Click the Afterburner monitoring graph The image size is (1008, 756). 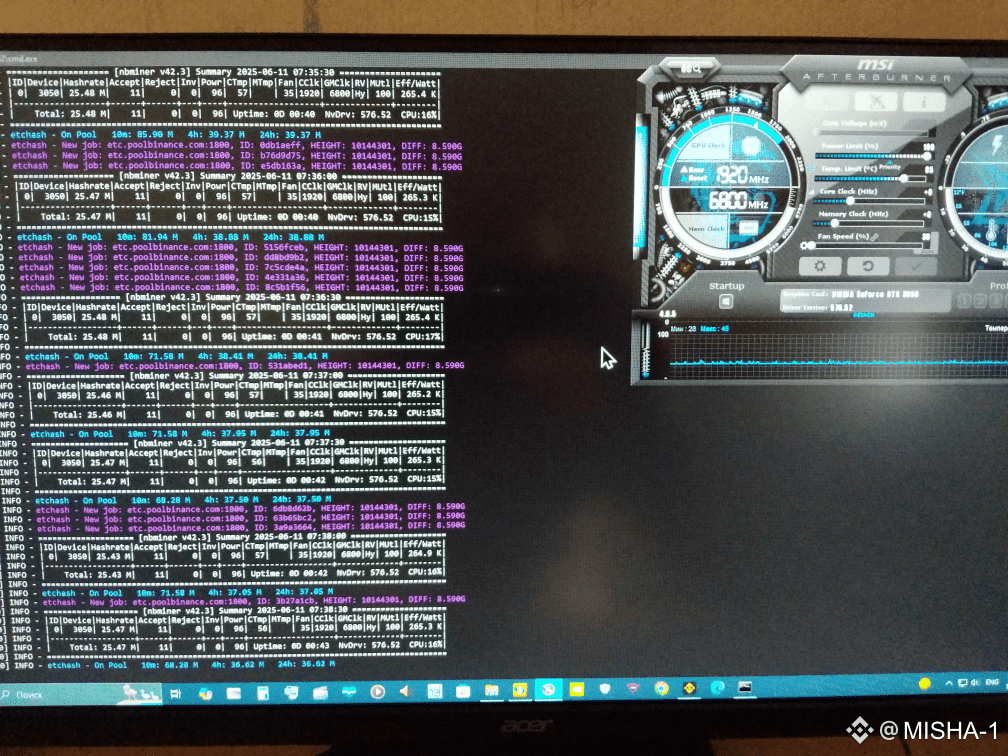click(838, 356)
